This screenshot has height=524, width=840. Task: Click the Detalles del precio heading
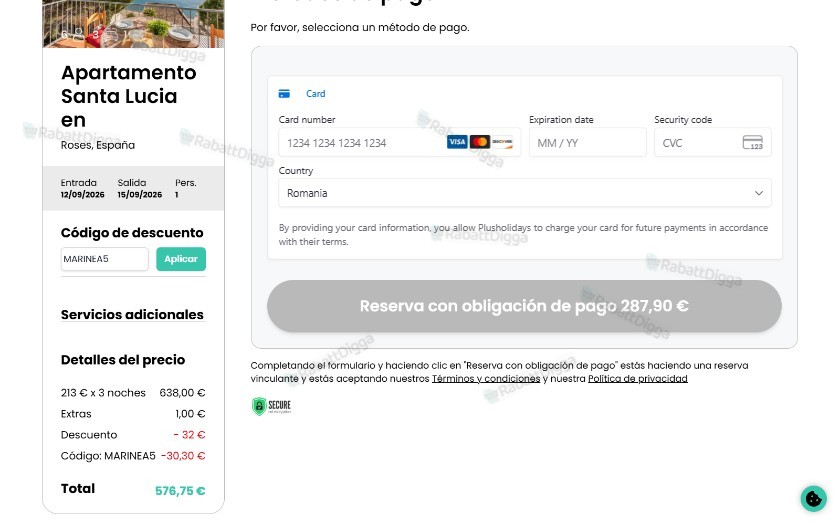click(123, 360)
